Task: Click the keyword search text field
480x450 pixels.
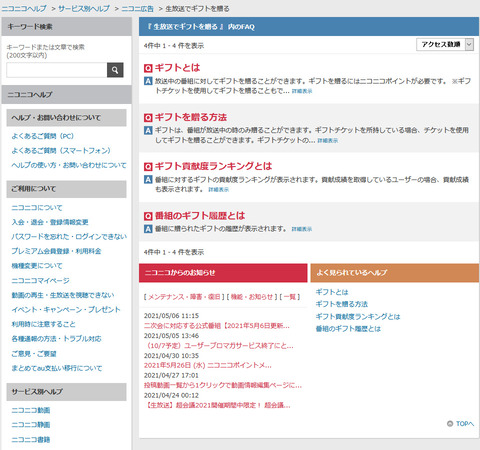Action: point(57,70)
